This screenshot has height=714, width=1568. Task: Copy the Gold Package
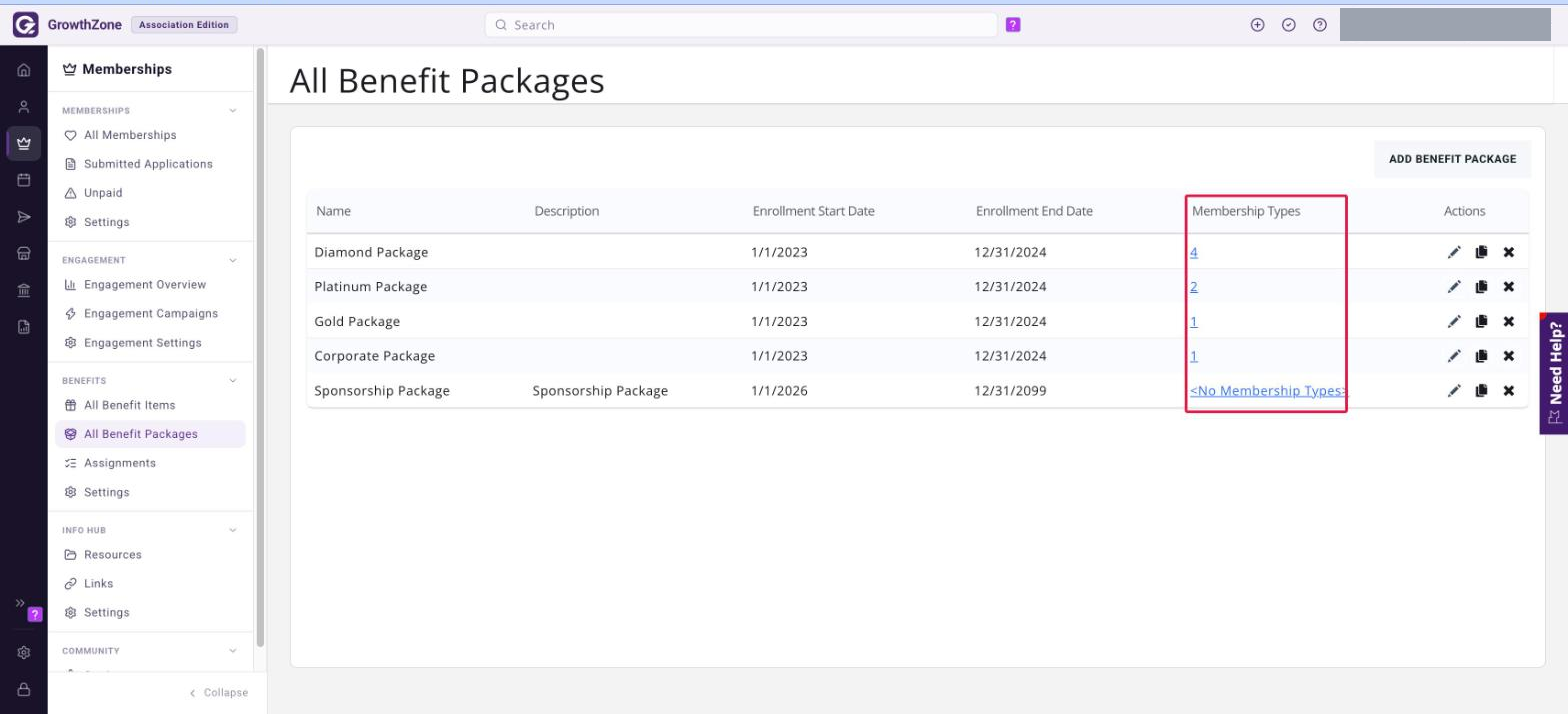point(1481,321)
